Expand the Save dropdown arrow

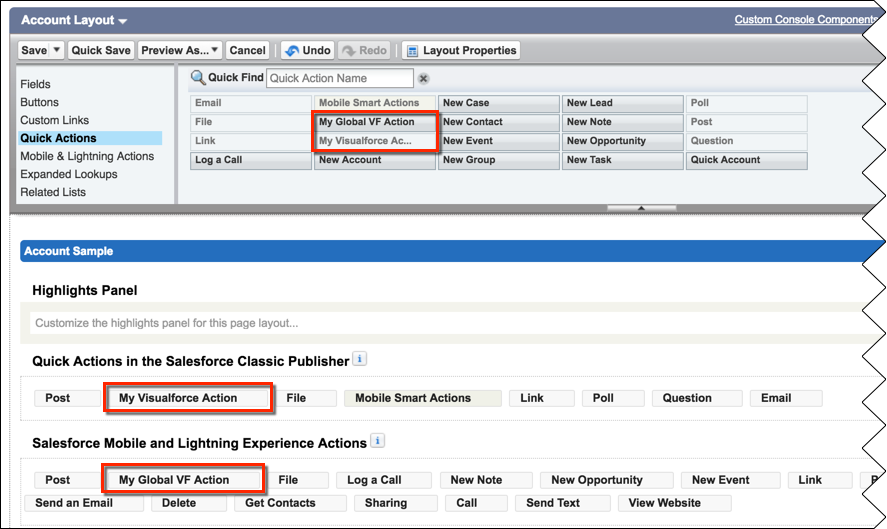(57, 50)
